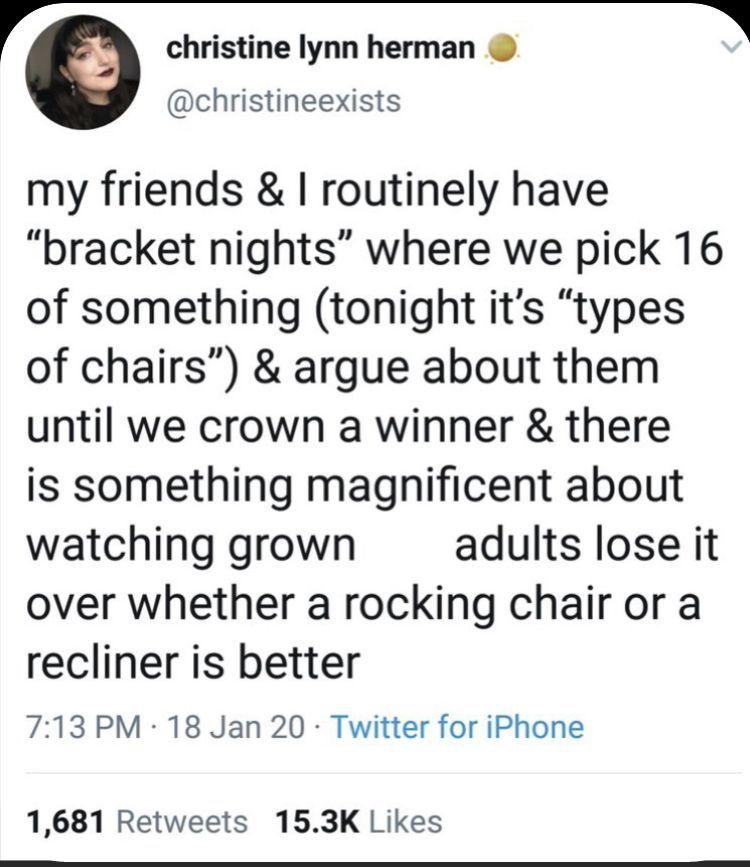This screenshot has width=750, height=867.
Task: Click the display name christine lynn herman
Action: [317, 47]
